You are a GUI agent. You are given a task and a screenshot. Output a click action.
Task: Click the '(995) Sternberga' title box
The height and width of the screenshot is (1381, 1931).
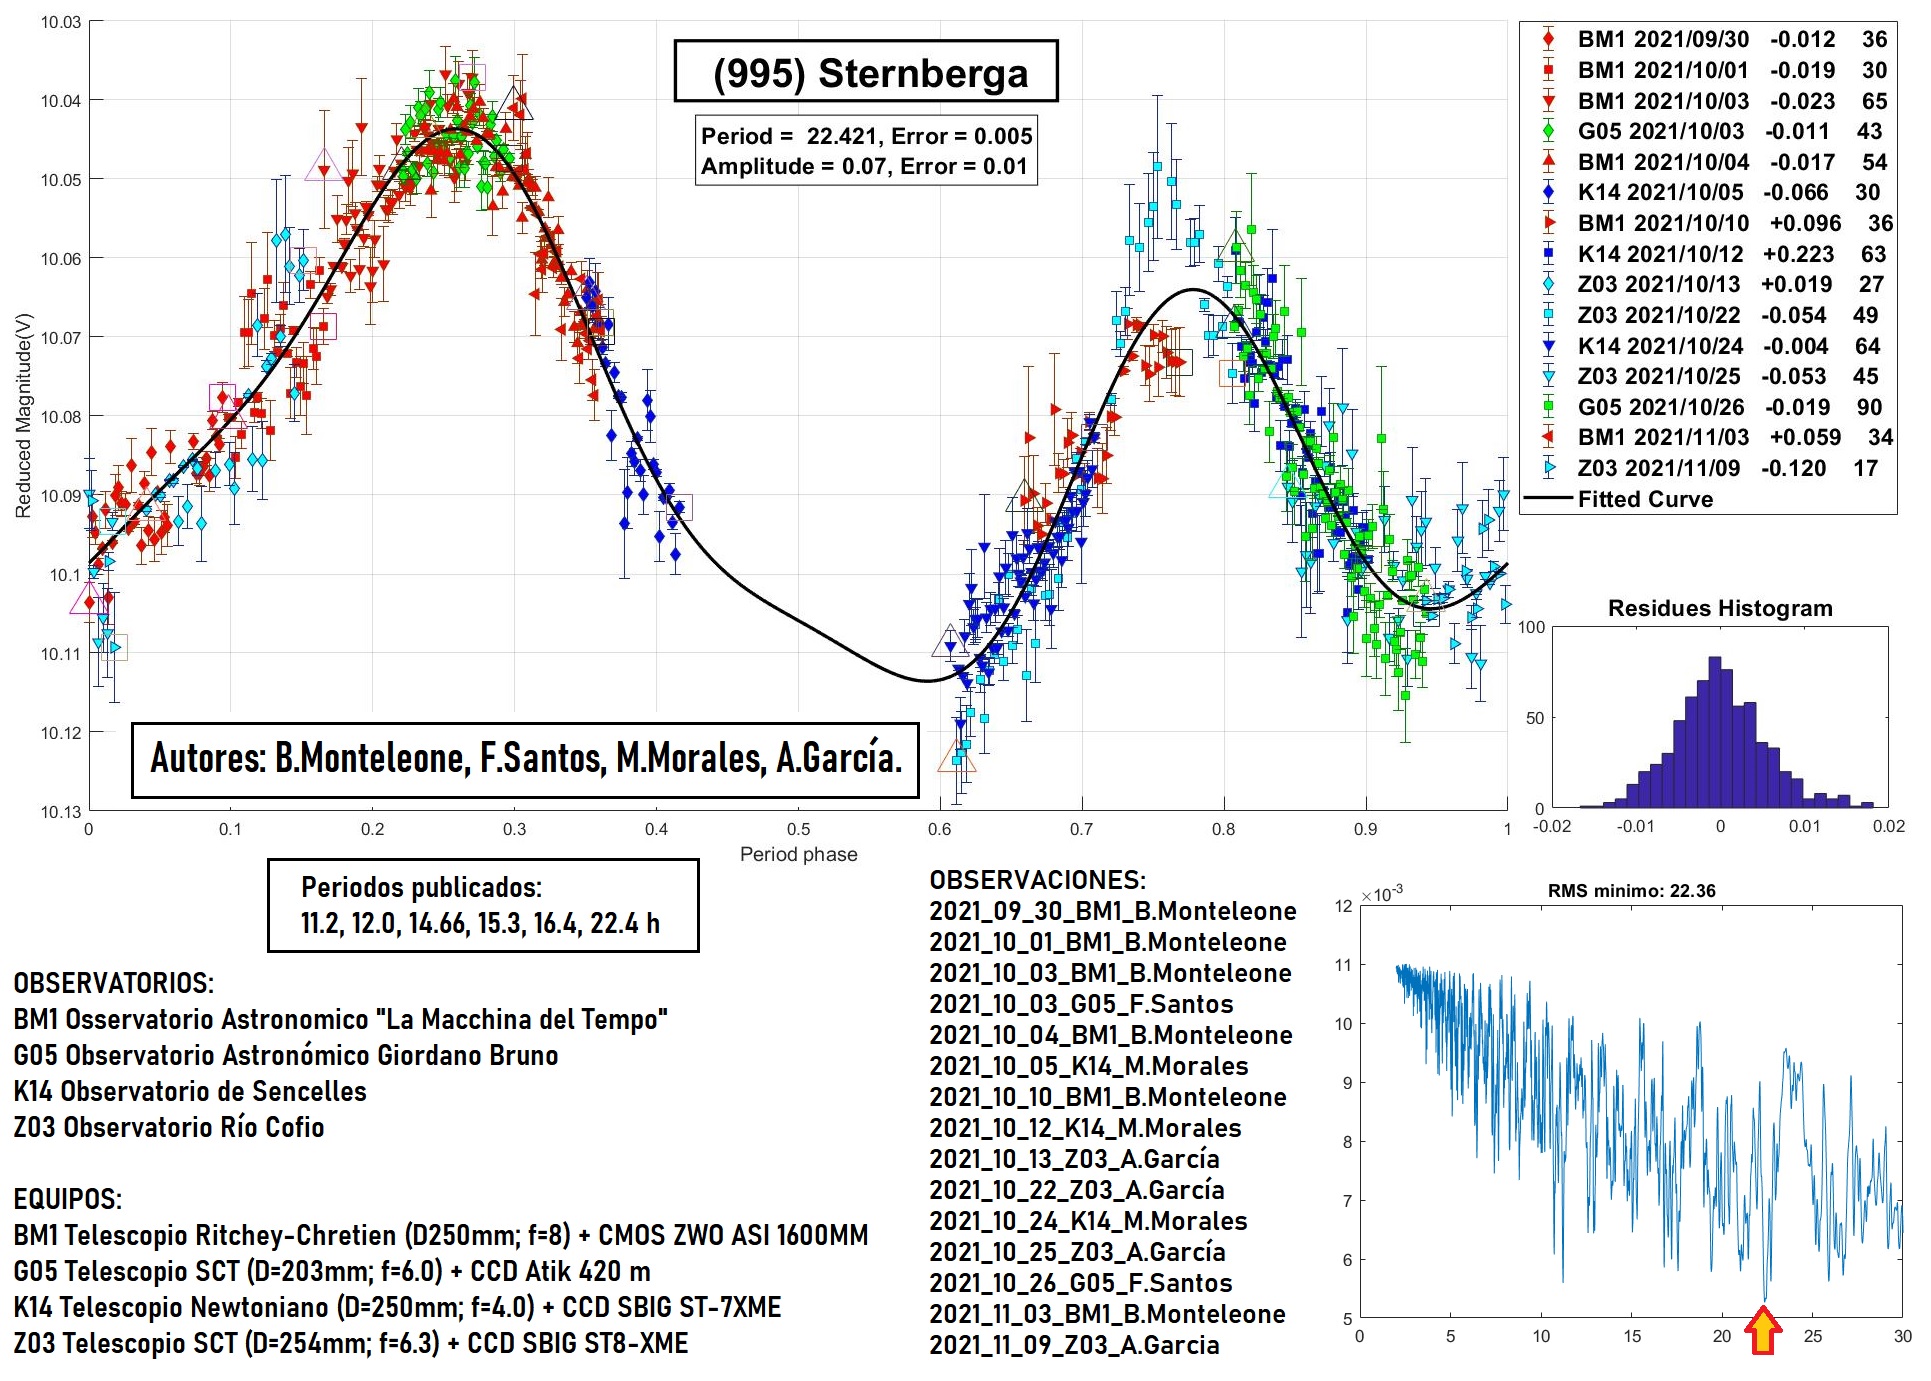pyautogui.click(x=866, y=71)
